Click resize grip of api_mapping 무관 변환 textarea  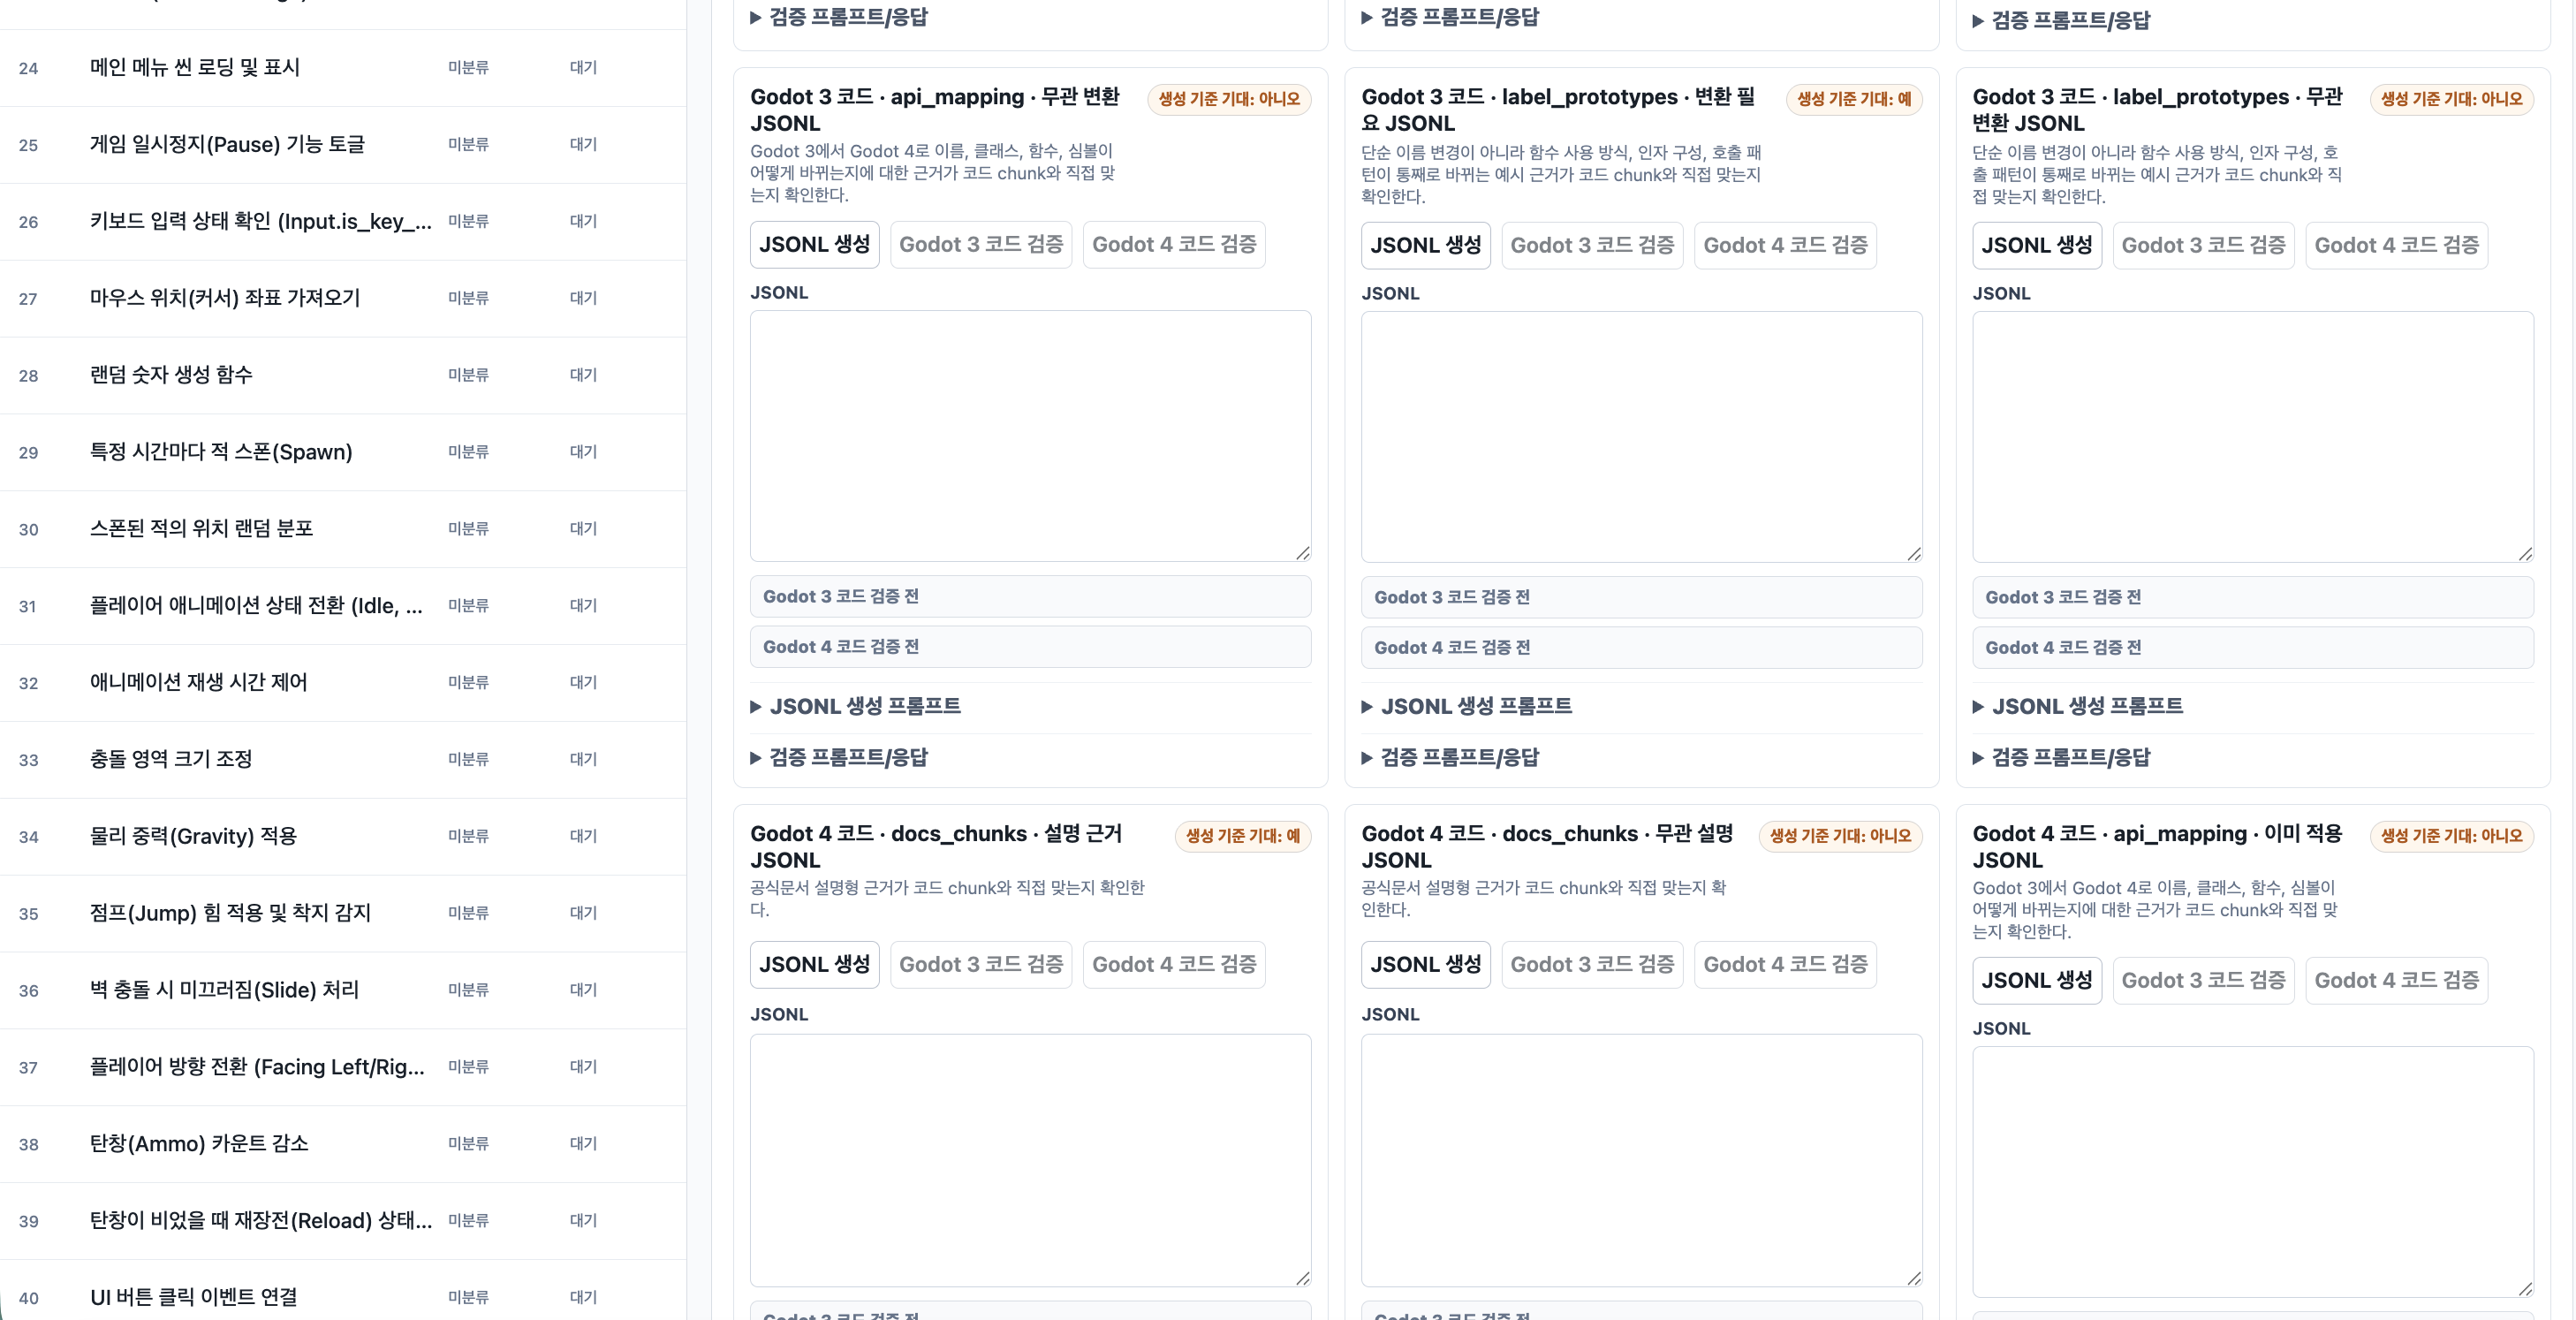coord(1302,553)
